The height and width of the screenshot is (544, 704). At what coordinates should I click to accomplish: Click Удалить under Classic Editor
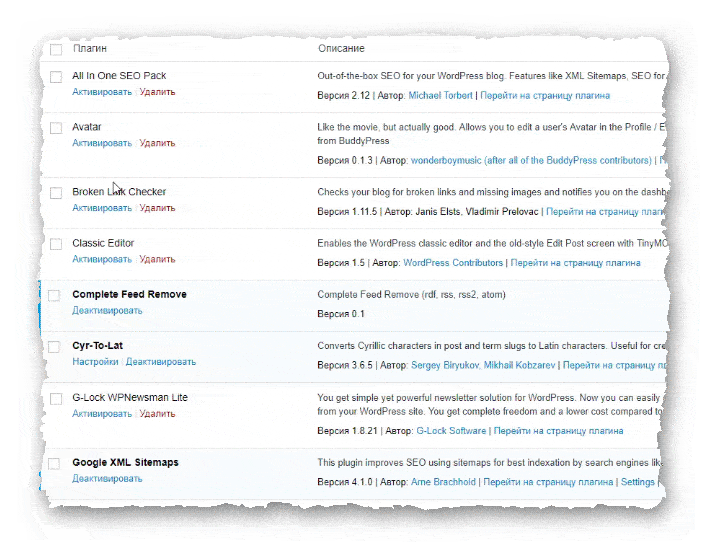(x=157, y=259)
